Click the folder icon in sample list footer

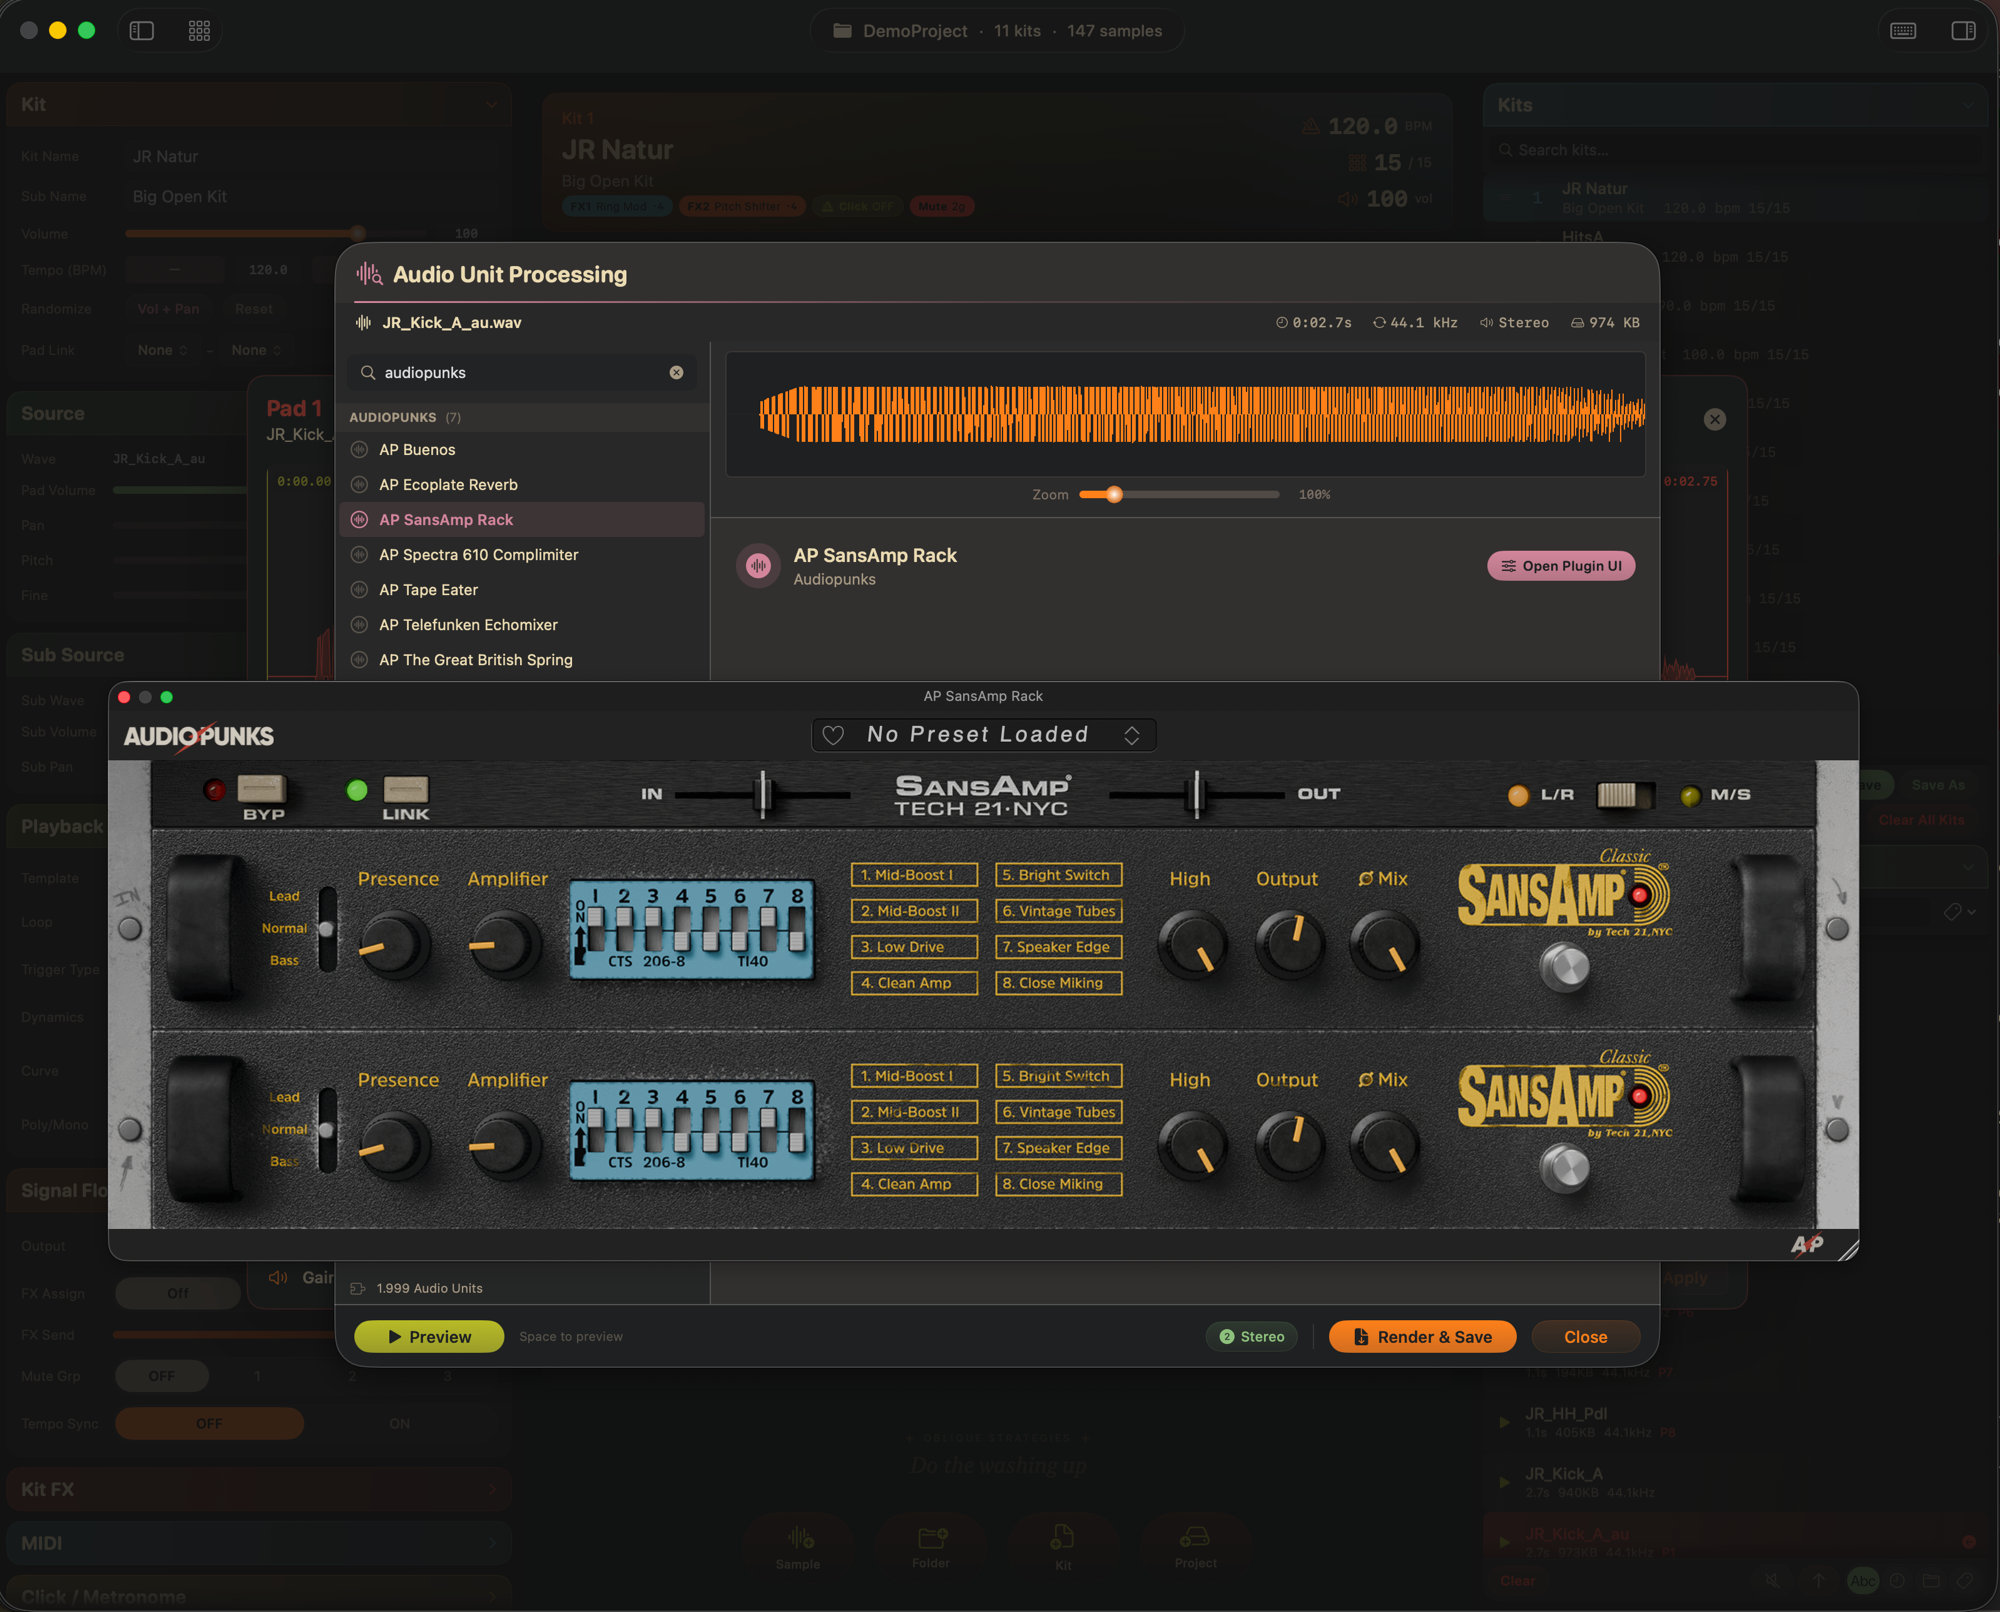1931,1580
